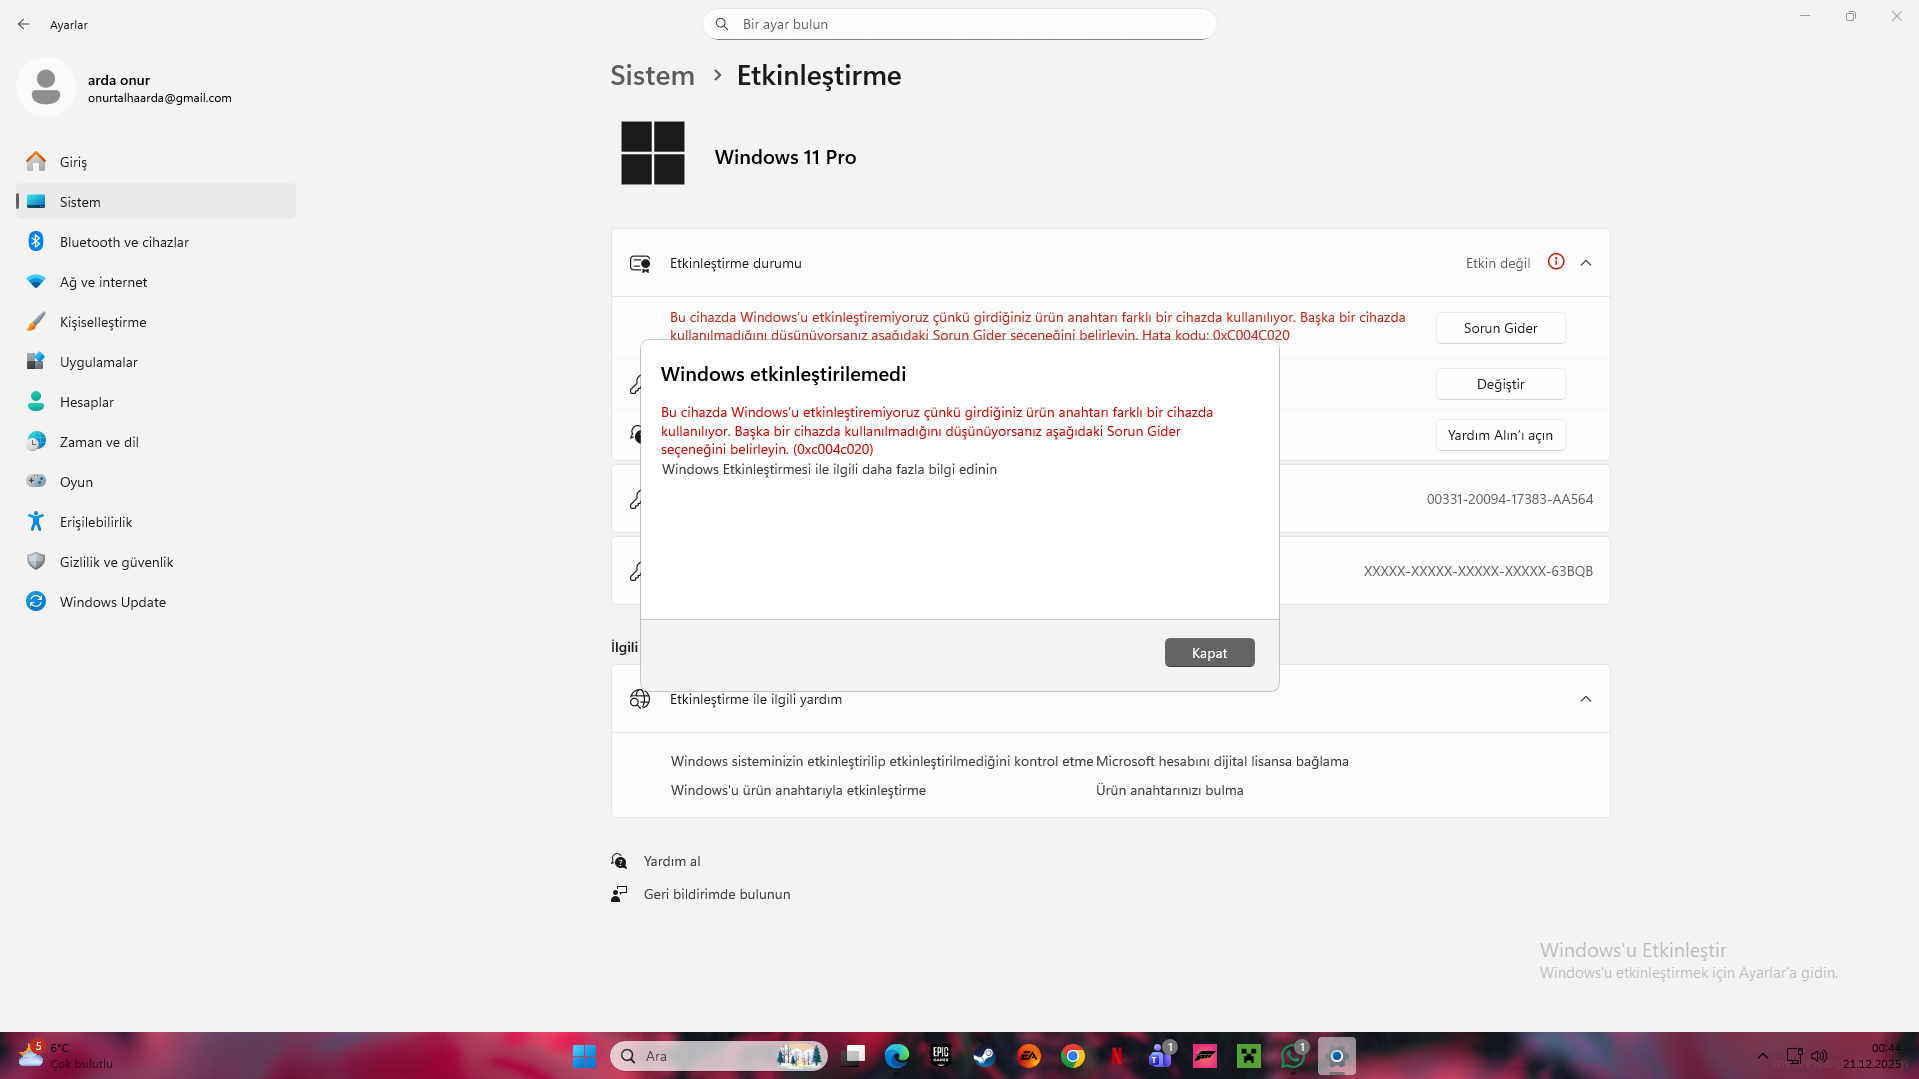Launch Google Chrome from taskbar

1073,1056
